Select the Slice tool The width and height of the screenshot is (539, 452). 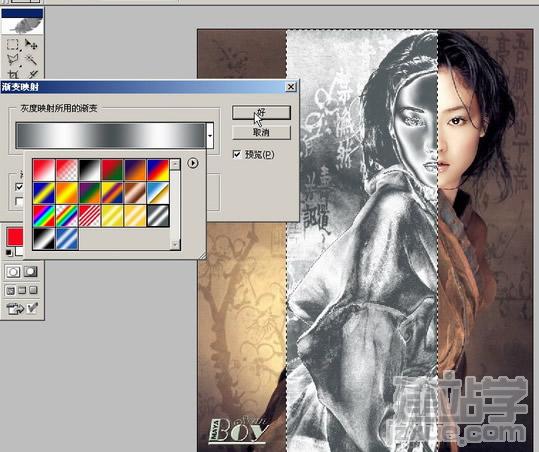tap(32, 74)
